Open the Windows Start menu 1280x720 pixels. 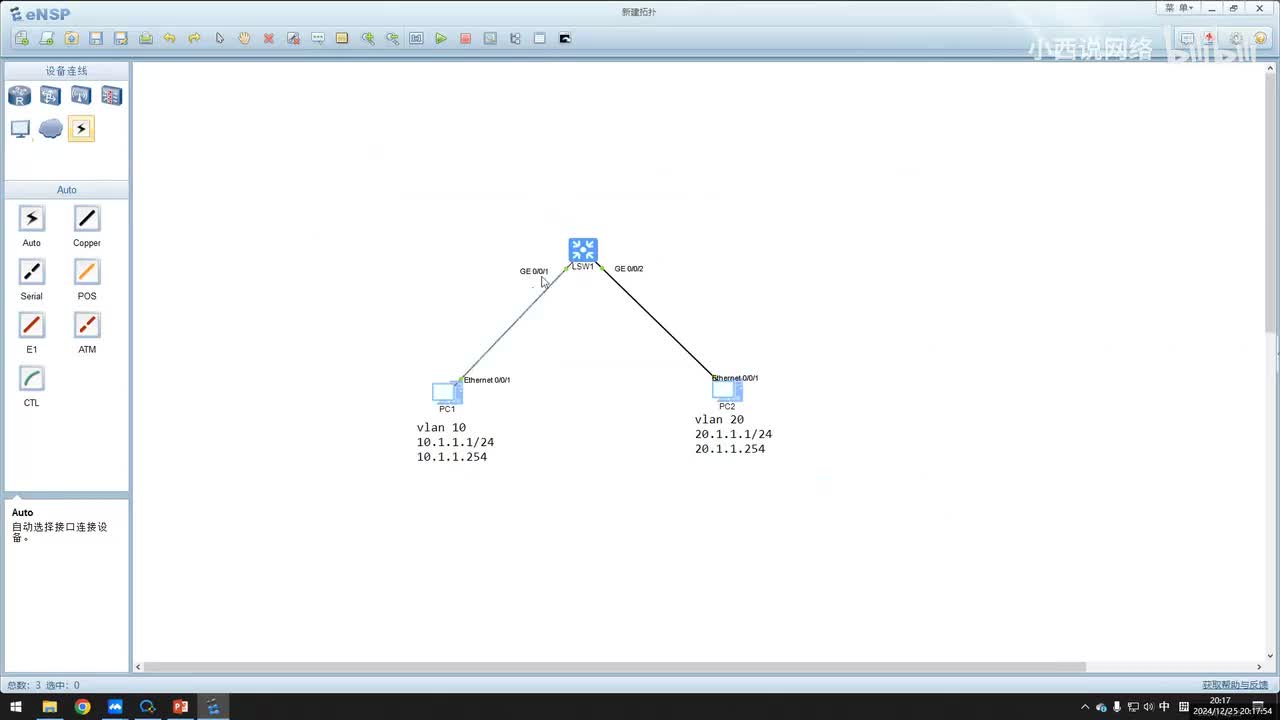pyautogui.click(x=16, y=707)
